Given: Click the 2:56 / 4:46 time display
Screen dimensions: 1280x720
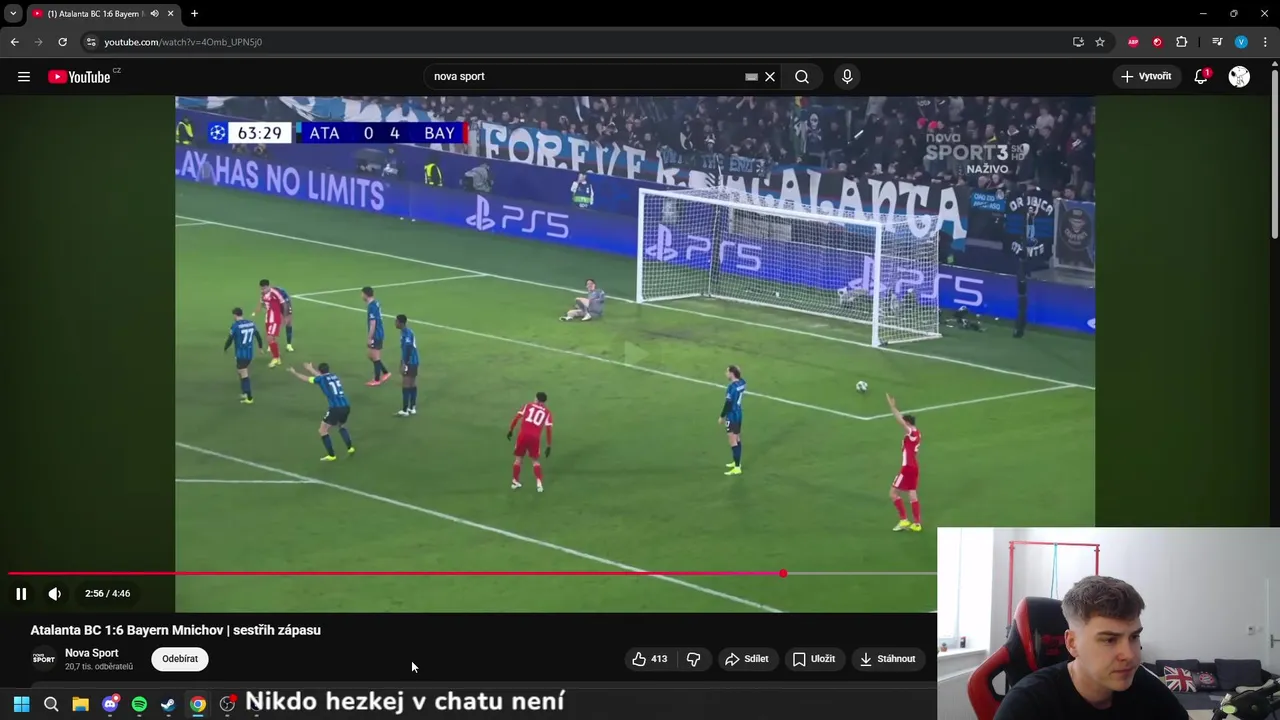Looking at the screenshot, I should (x=108, y=594).
